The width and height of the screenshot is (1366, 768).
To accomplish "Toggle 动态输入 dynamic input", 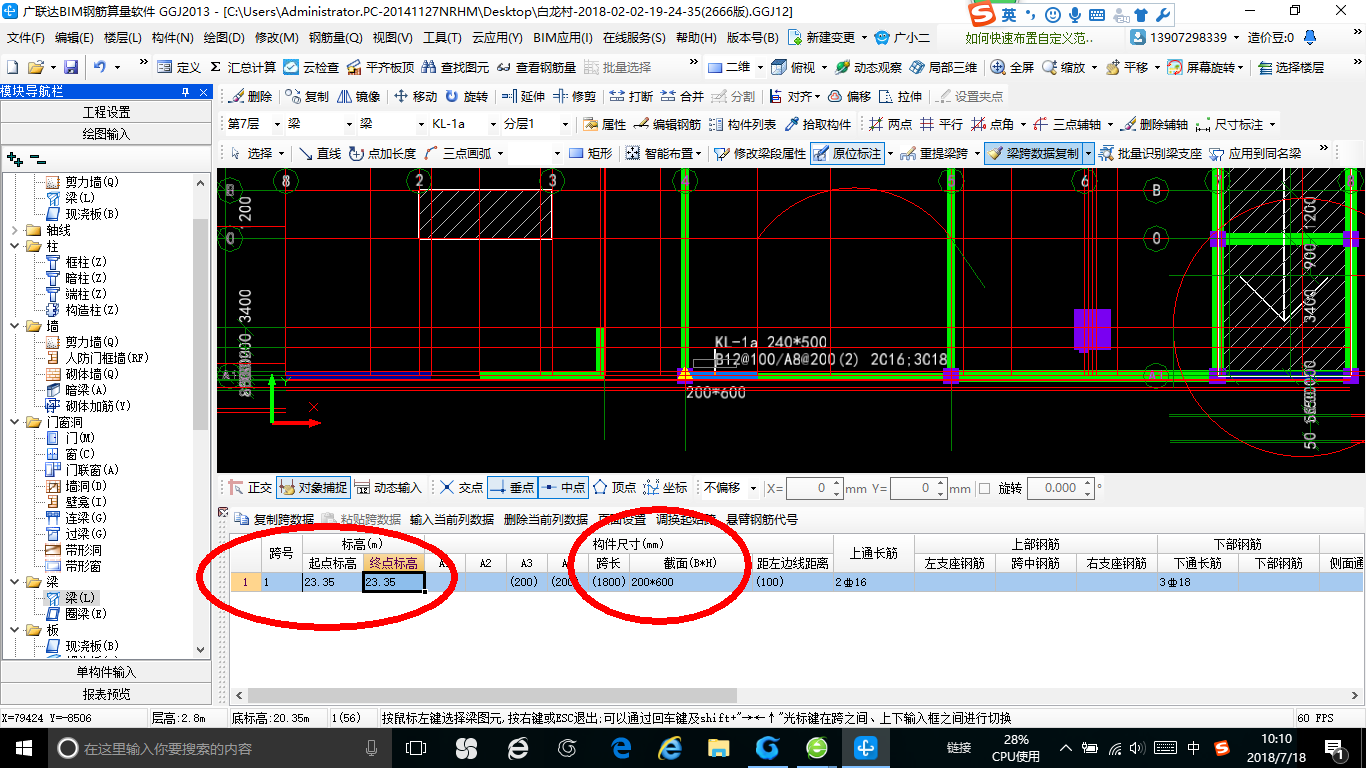I will point(388,487).
